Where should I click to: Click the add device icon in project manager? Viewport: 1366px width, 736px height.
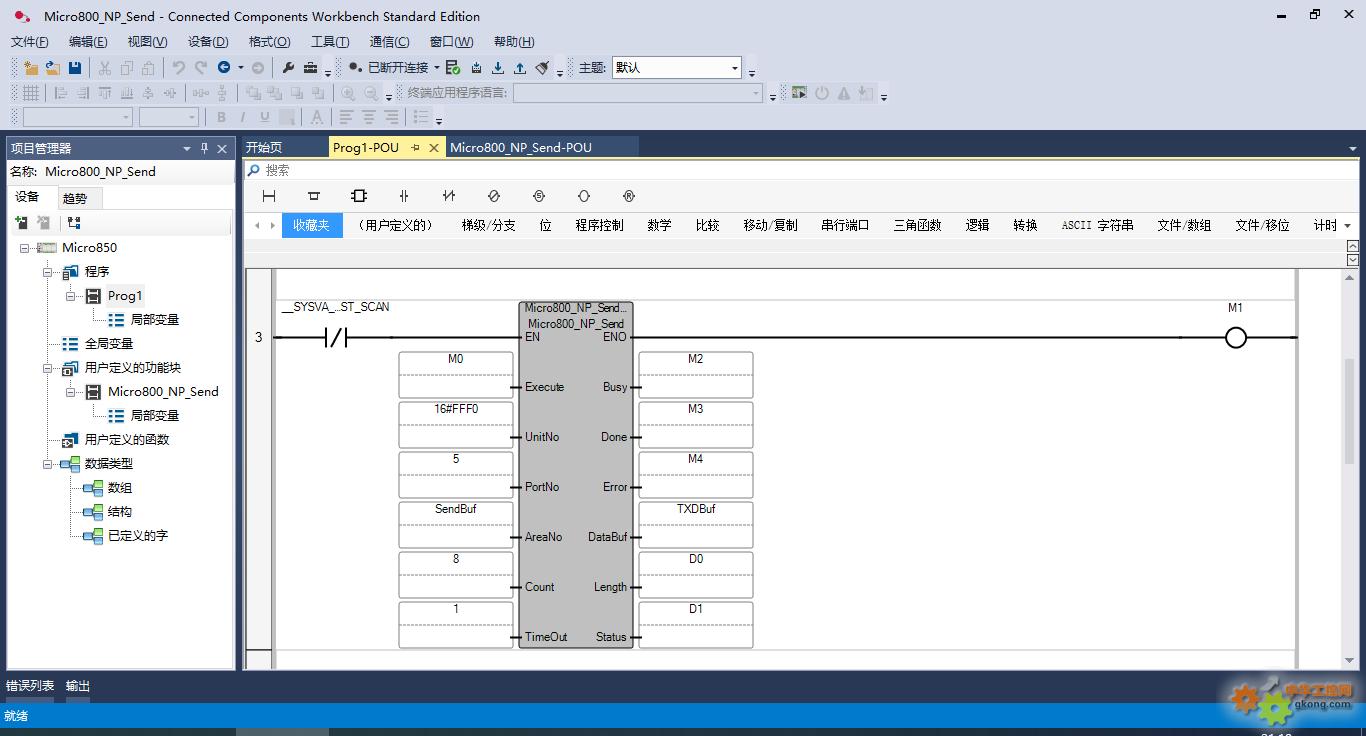[21, 222]
